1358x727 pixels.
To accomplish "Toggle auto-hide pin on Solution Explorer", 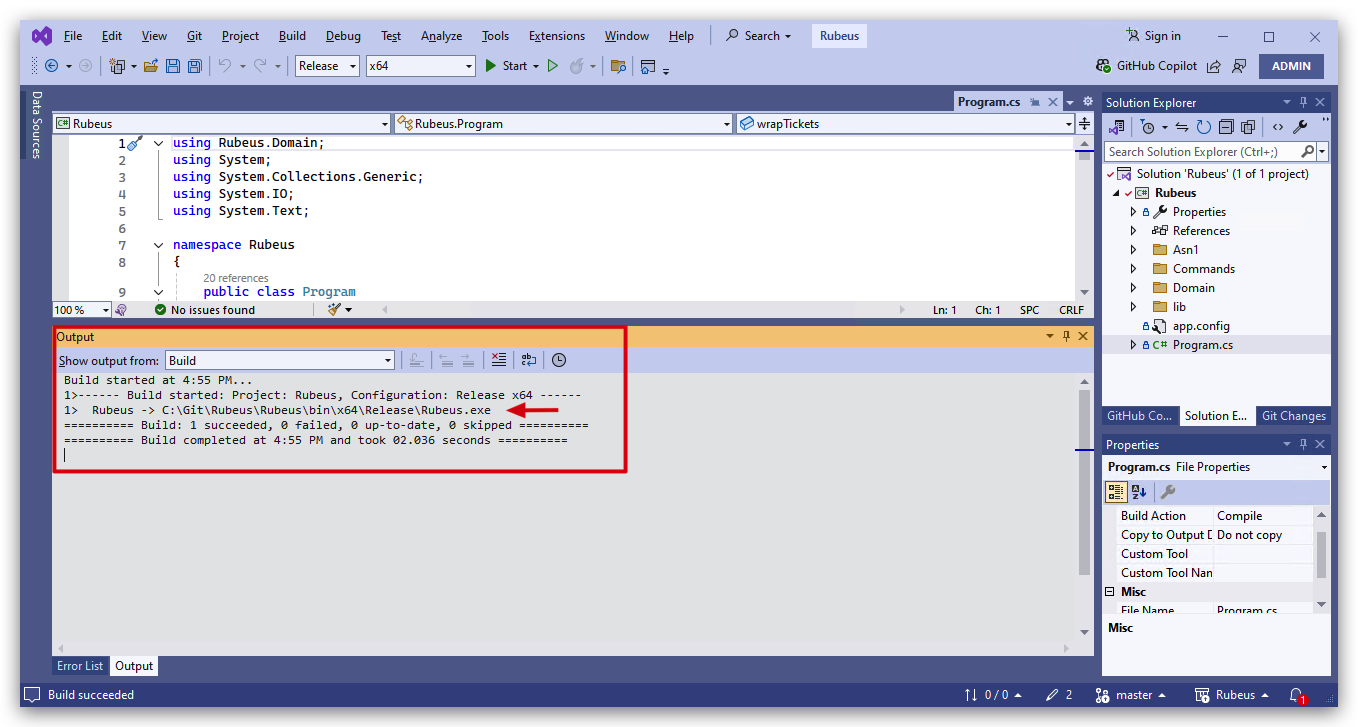I will [x=1303, y=102].
